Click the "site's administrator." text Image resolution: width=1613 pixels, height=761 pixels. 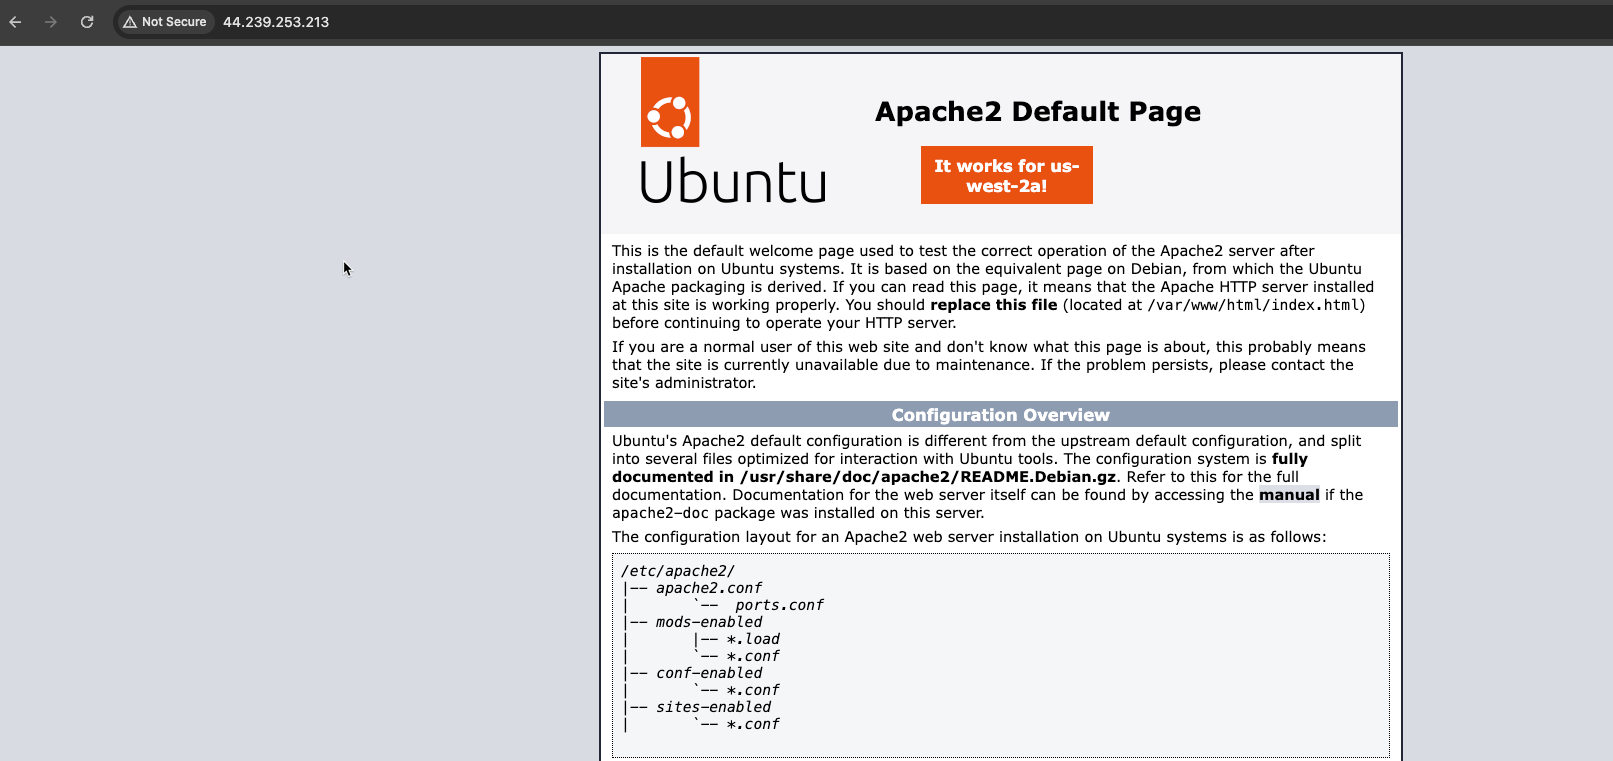tap(684, 383)
